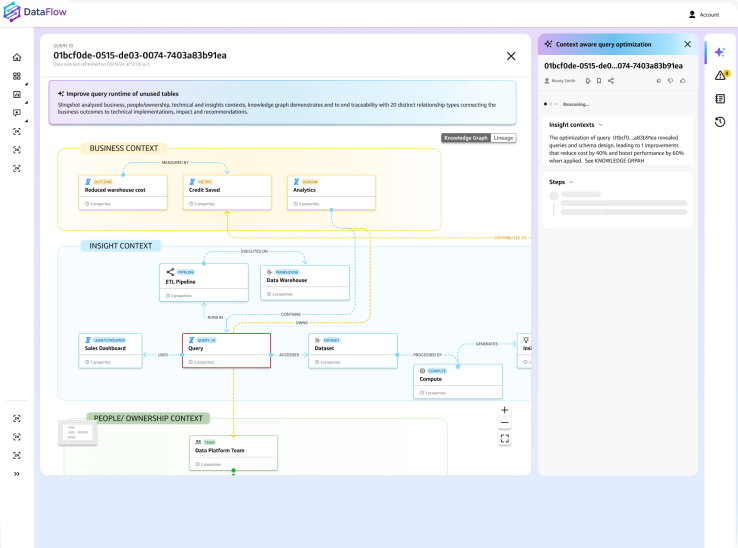
Task: Click the CONTAINS edge label
Action: coord(290,314)
